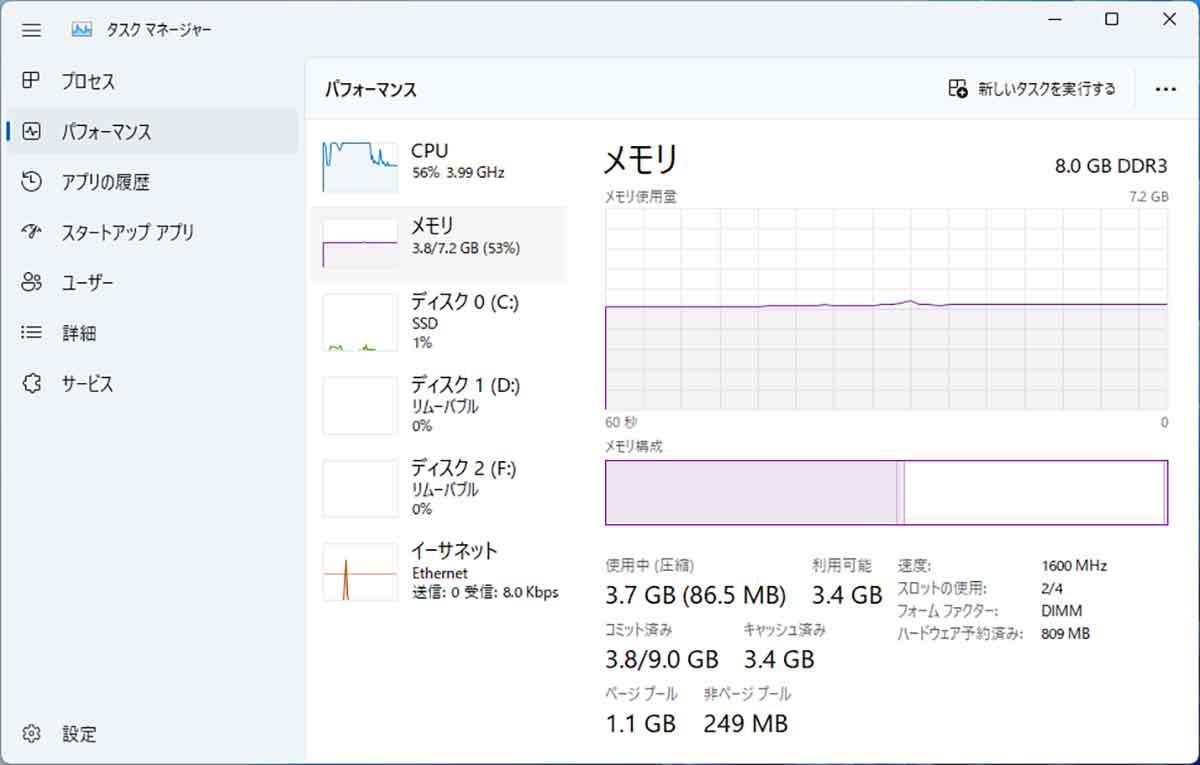This screenshot has width=1200, height=765.
Task: Click the パフォーマンス page heading
Action: [370, 89]
